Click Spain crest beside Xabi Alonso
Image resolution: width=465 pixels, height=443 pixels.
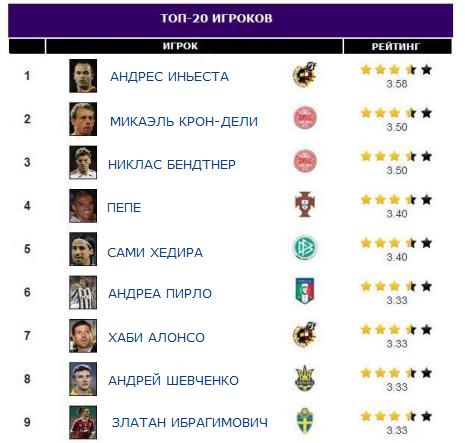[304, 334]
